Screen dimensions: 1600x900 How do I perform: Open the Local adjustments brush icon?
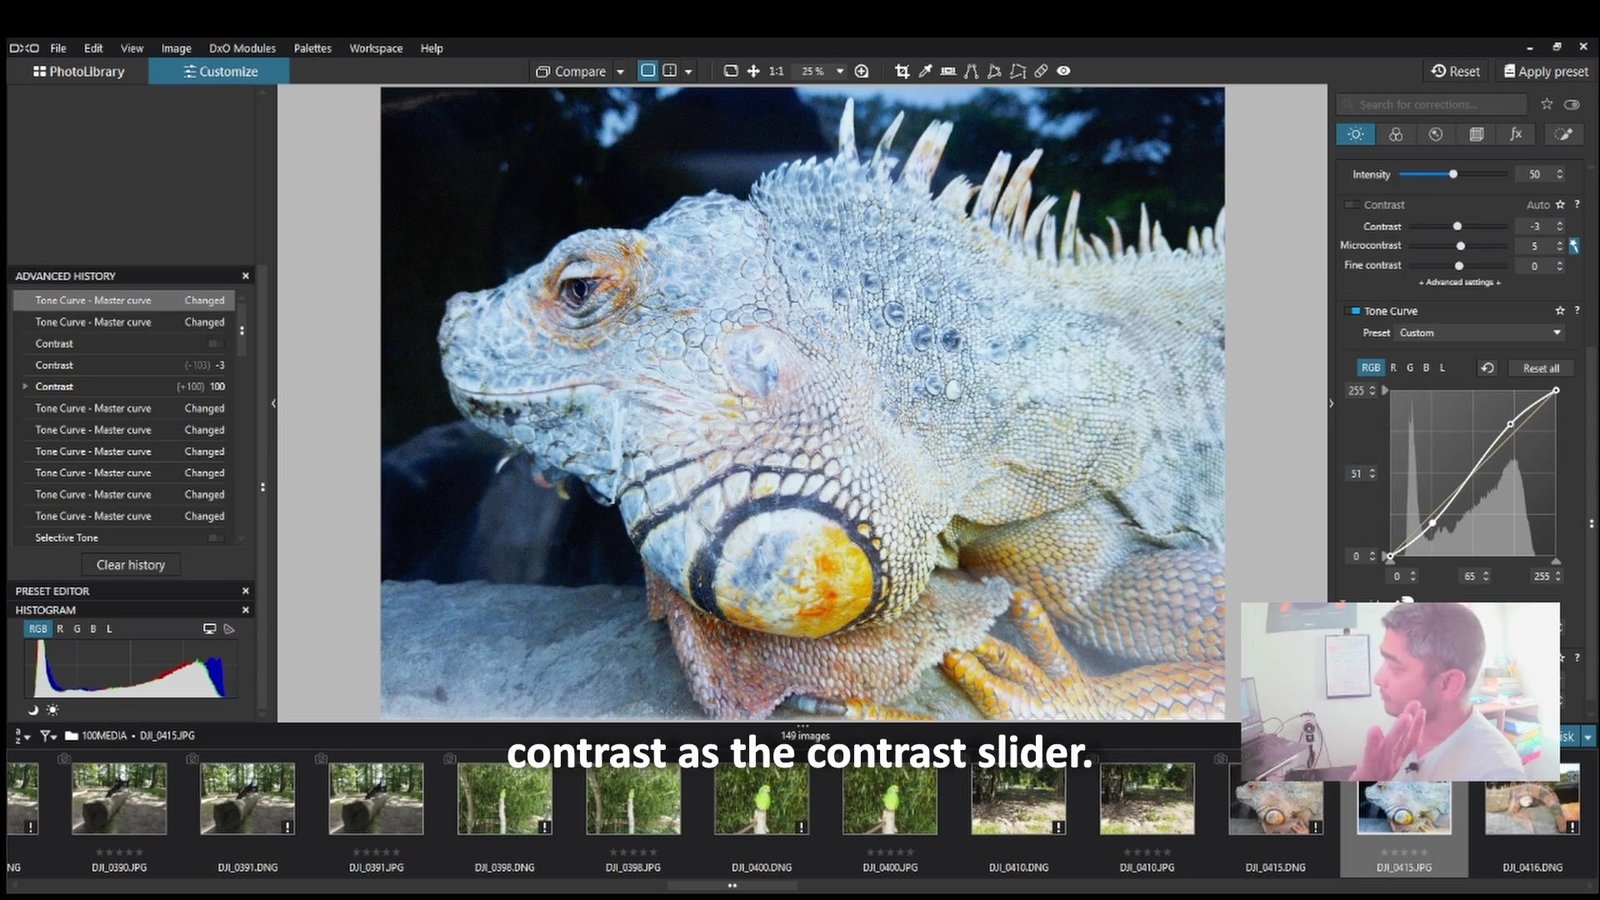1564,134
